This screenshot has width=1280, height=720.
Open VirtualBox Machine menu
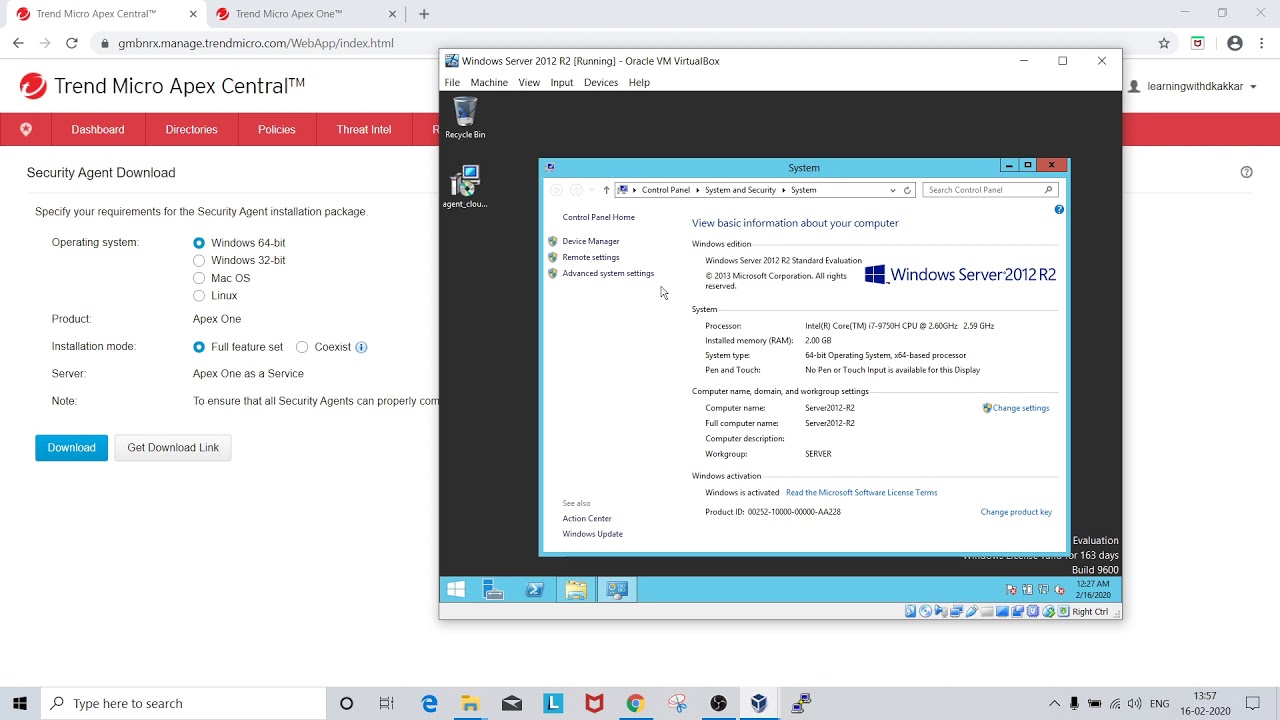pyautogui.click(x=489, y=82)
